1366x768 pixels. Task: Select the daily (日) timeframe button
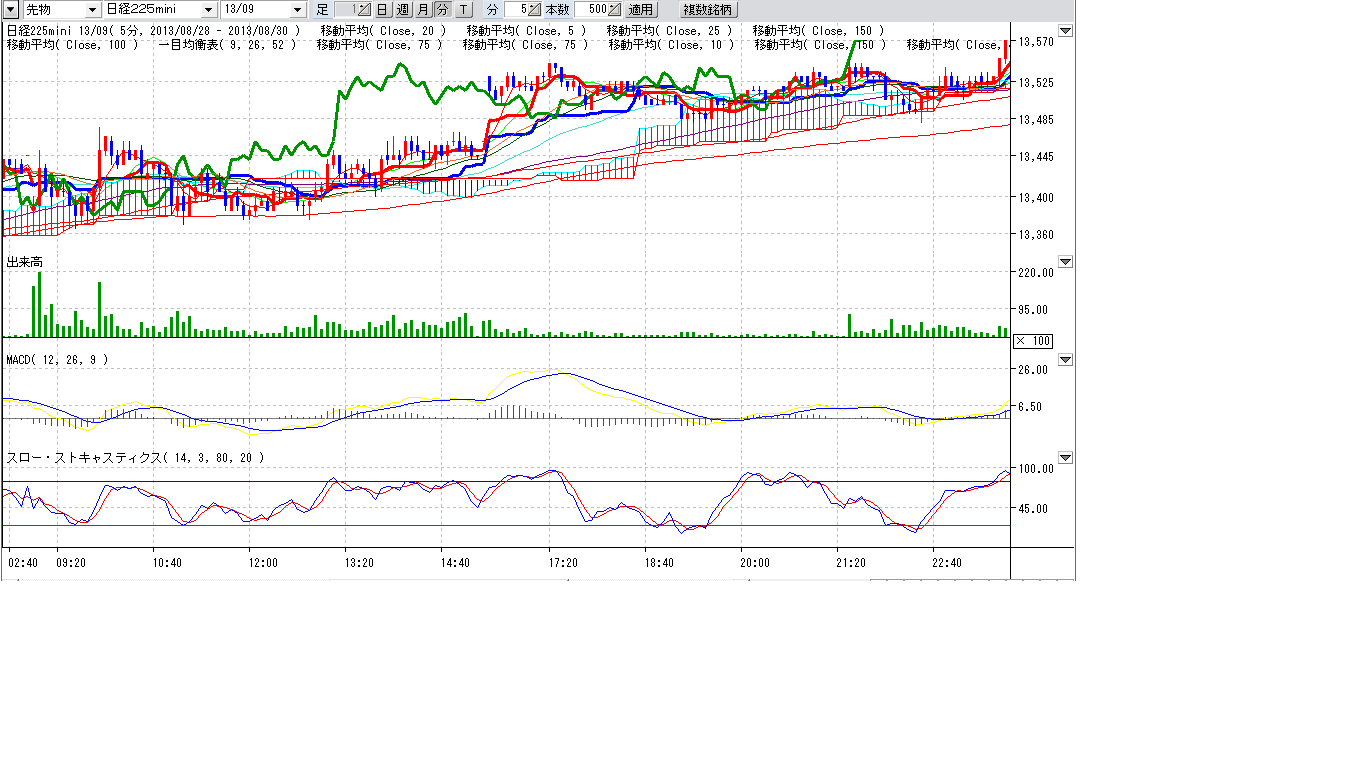click(382, 9)
